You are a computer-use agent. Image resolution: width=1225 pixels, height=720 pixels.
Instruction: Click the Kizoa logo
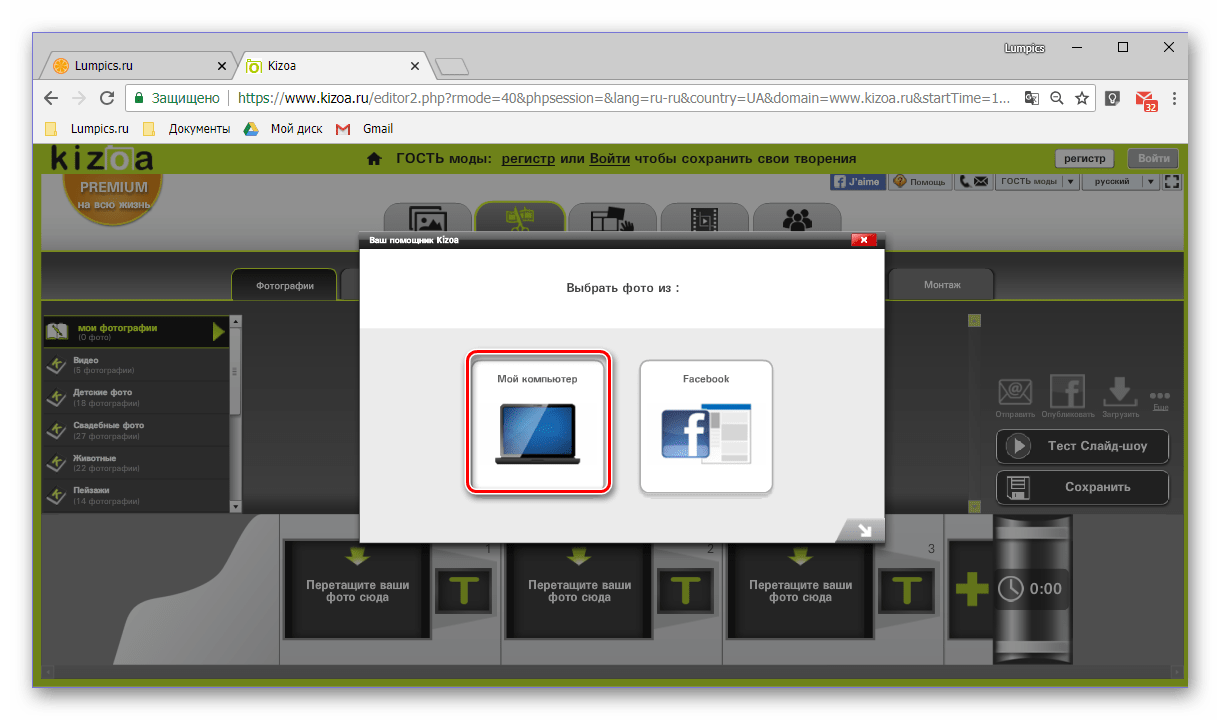[x=103, y=159]
